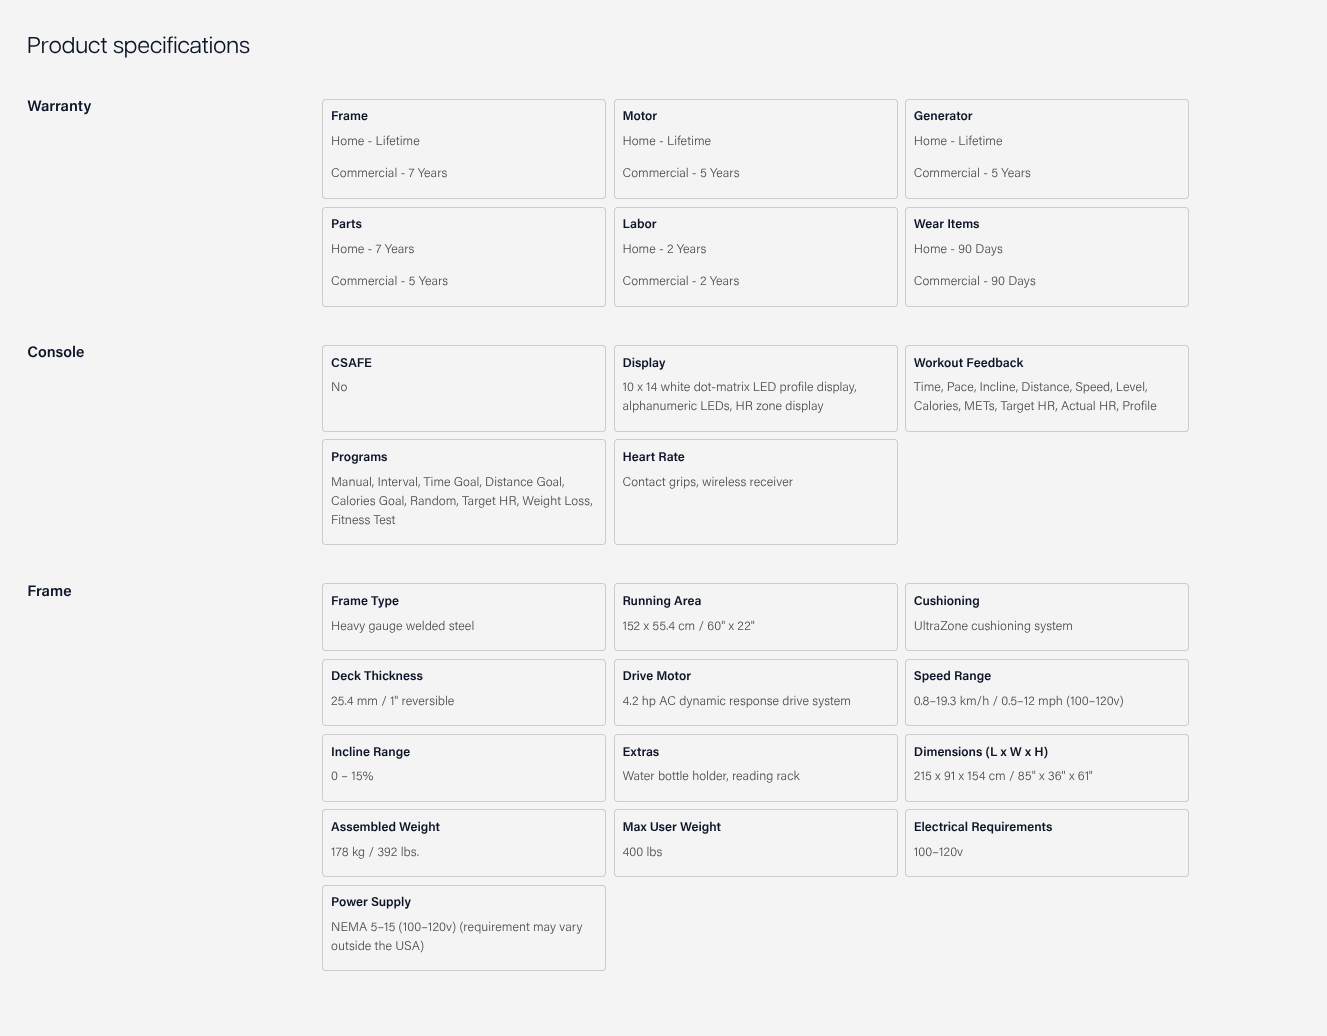
Task: Click the Console section label
Action: coord(56,352)
